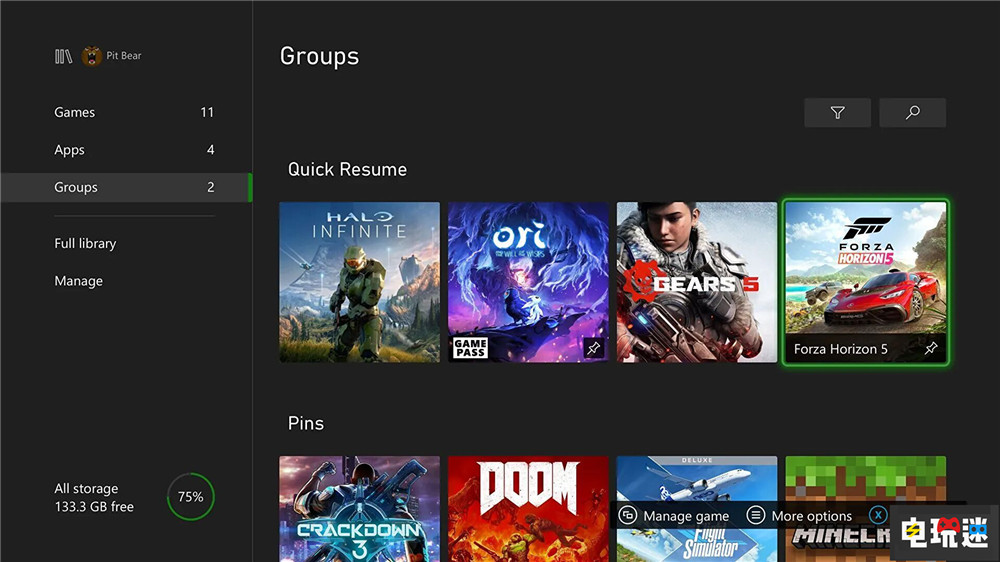Image resolution: width=1000 pixels, height=562 pixels.
Task: Open the DOOM pinned tile
Action: (528, 509)
